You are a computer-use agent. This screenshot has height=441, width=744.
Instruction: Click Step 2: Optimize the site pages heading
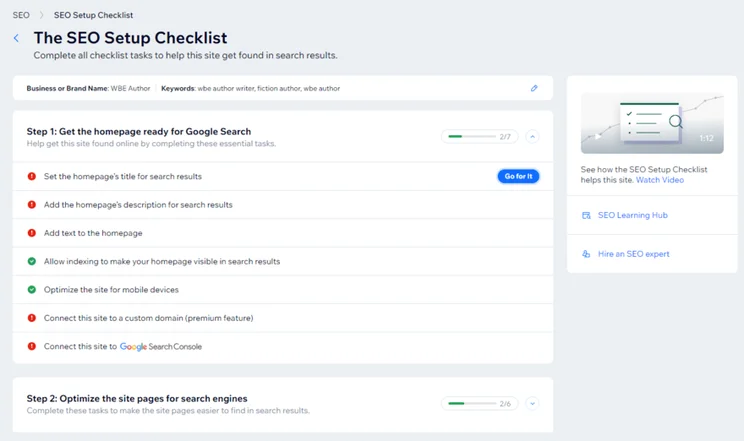(137, 398)
